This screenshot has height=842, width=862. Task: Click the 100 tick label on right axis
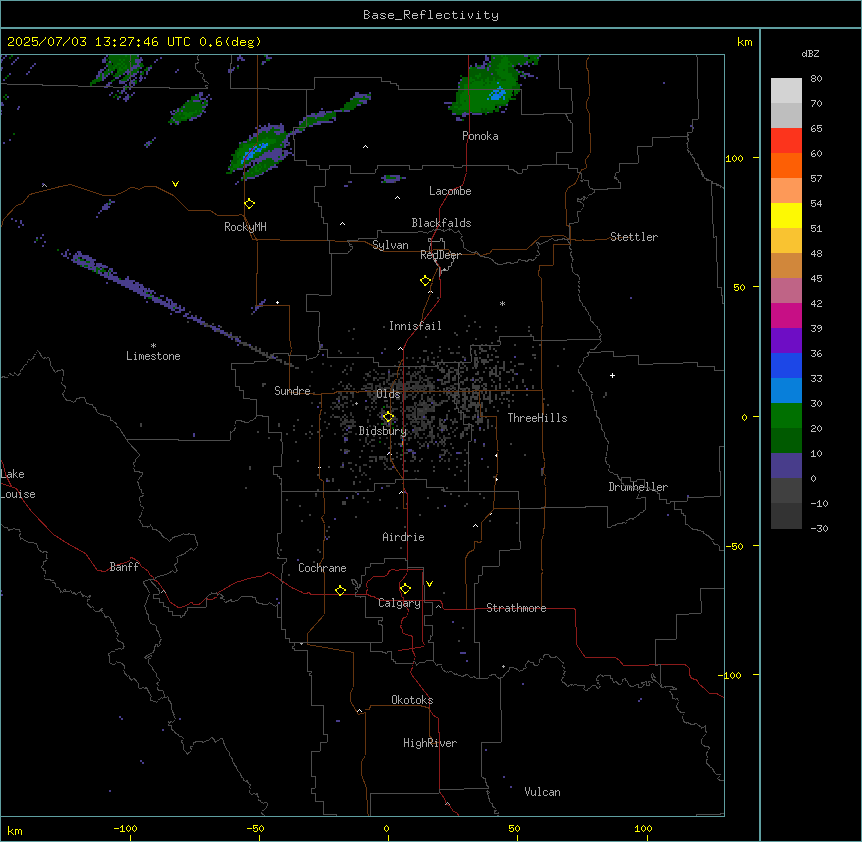[734, 158]
